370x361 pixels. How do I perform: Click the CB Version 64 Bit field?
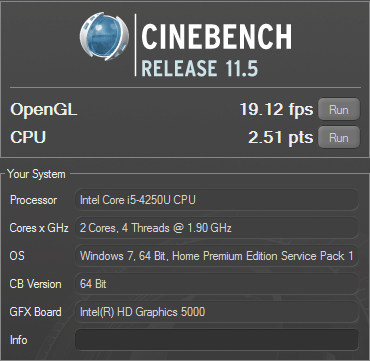coord(217,284)
